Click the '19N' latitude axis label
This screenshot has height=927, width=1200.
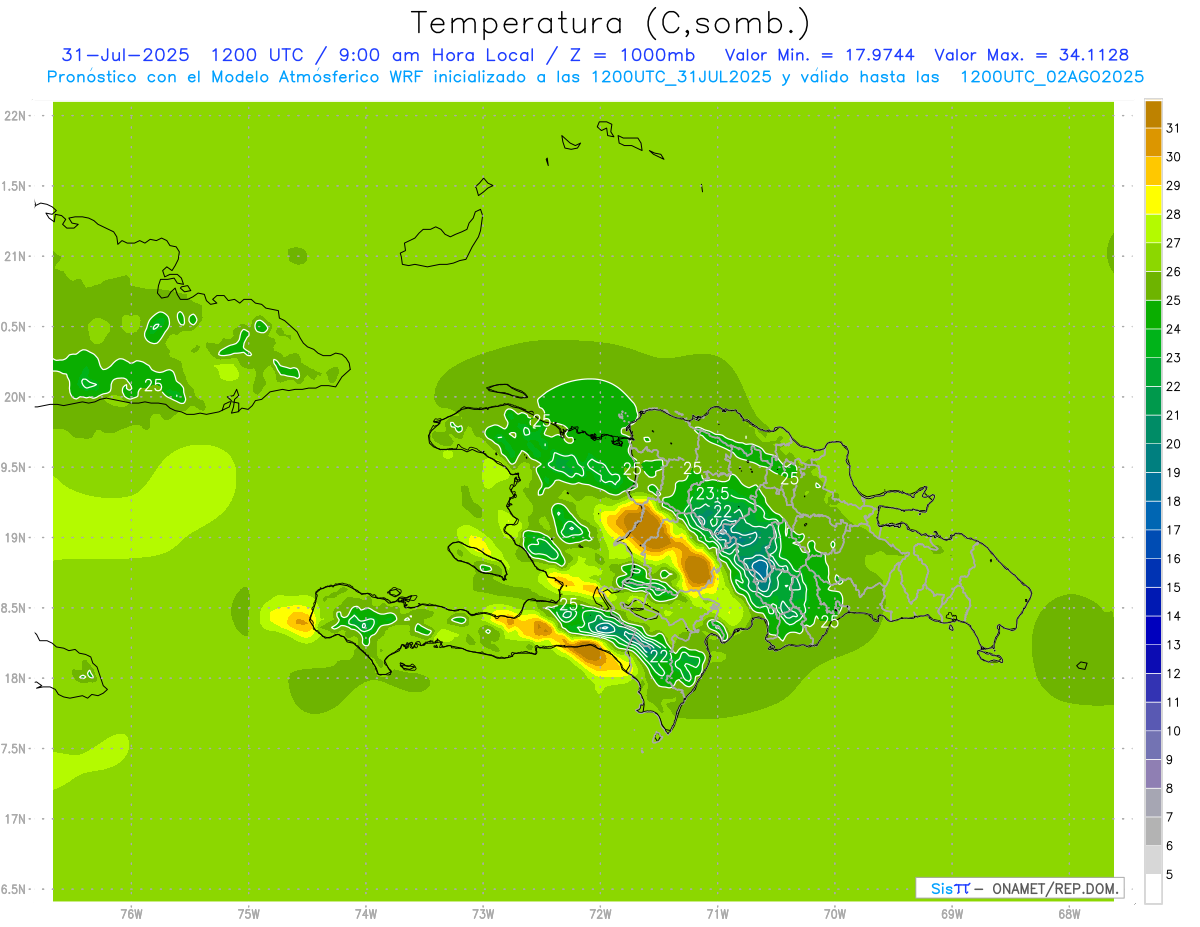tap(15, 538)
